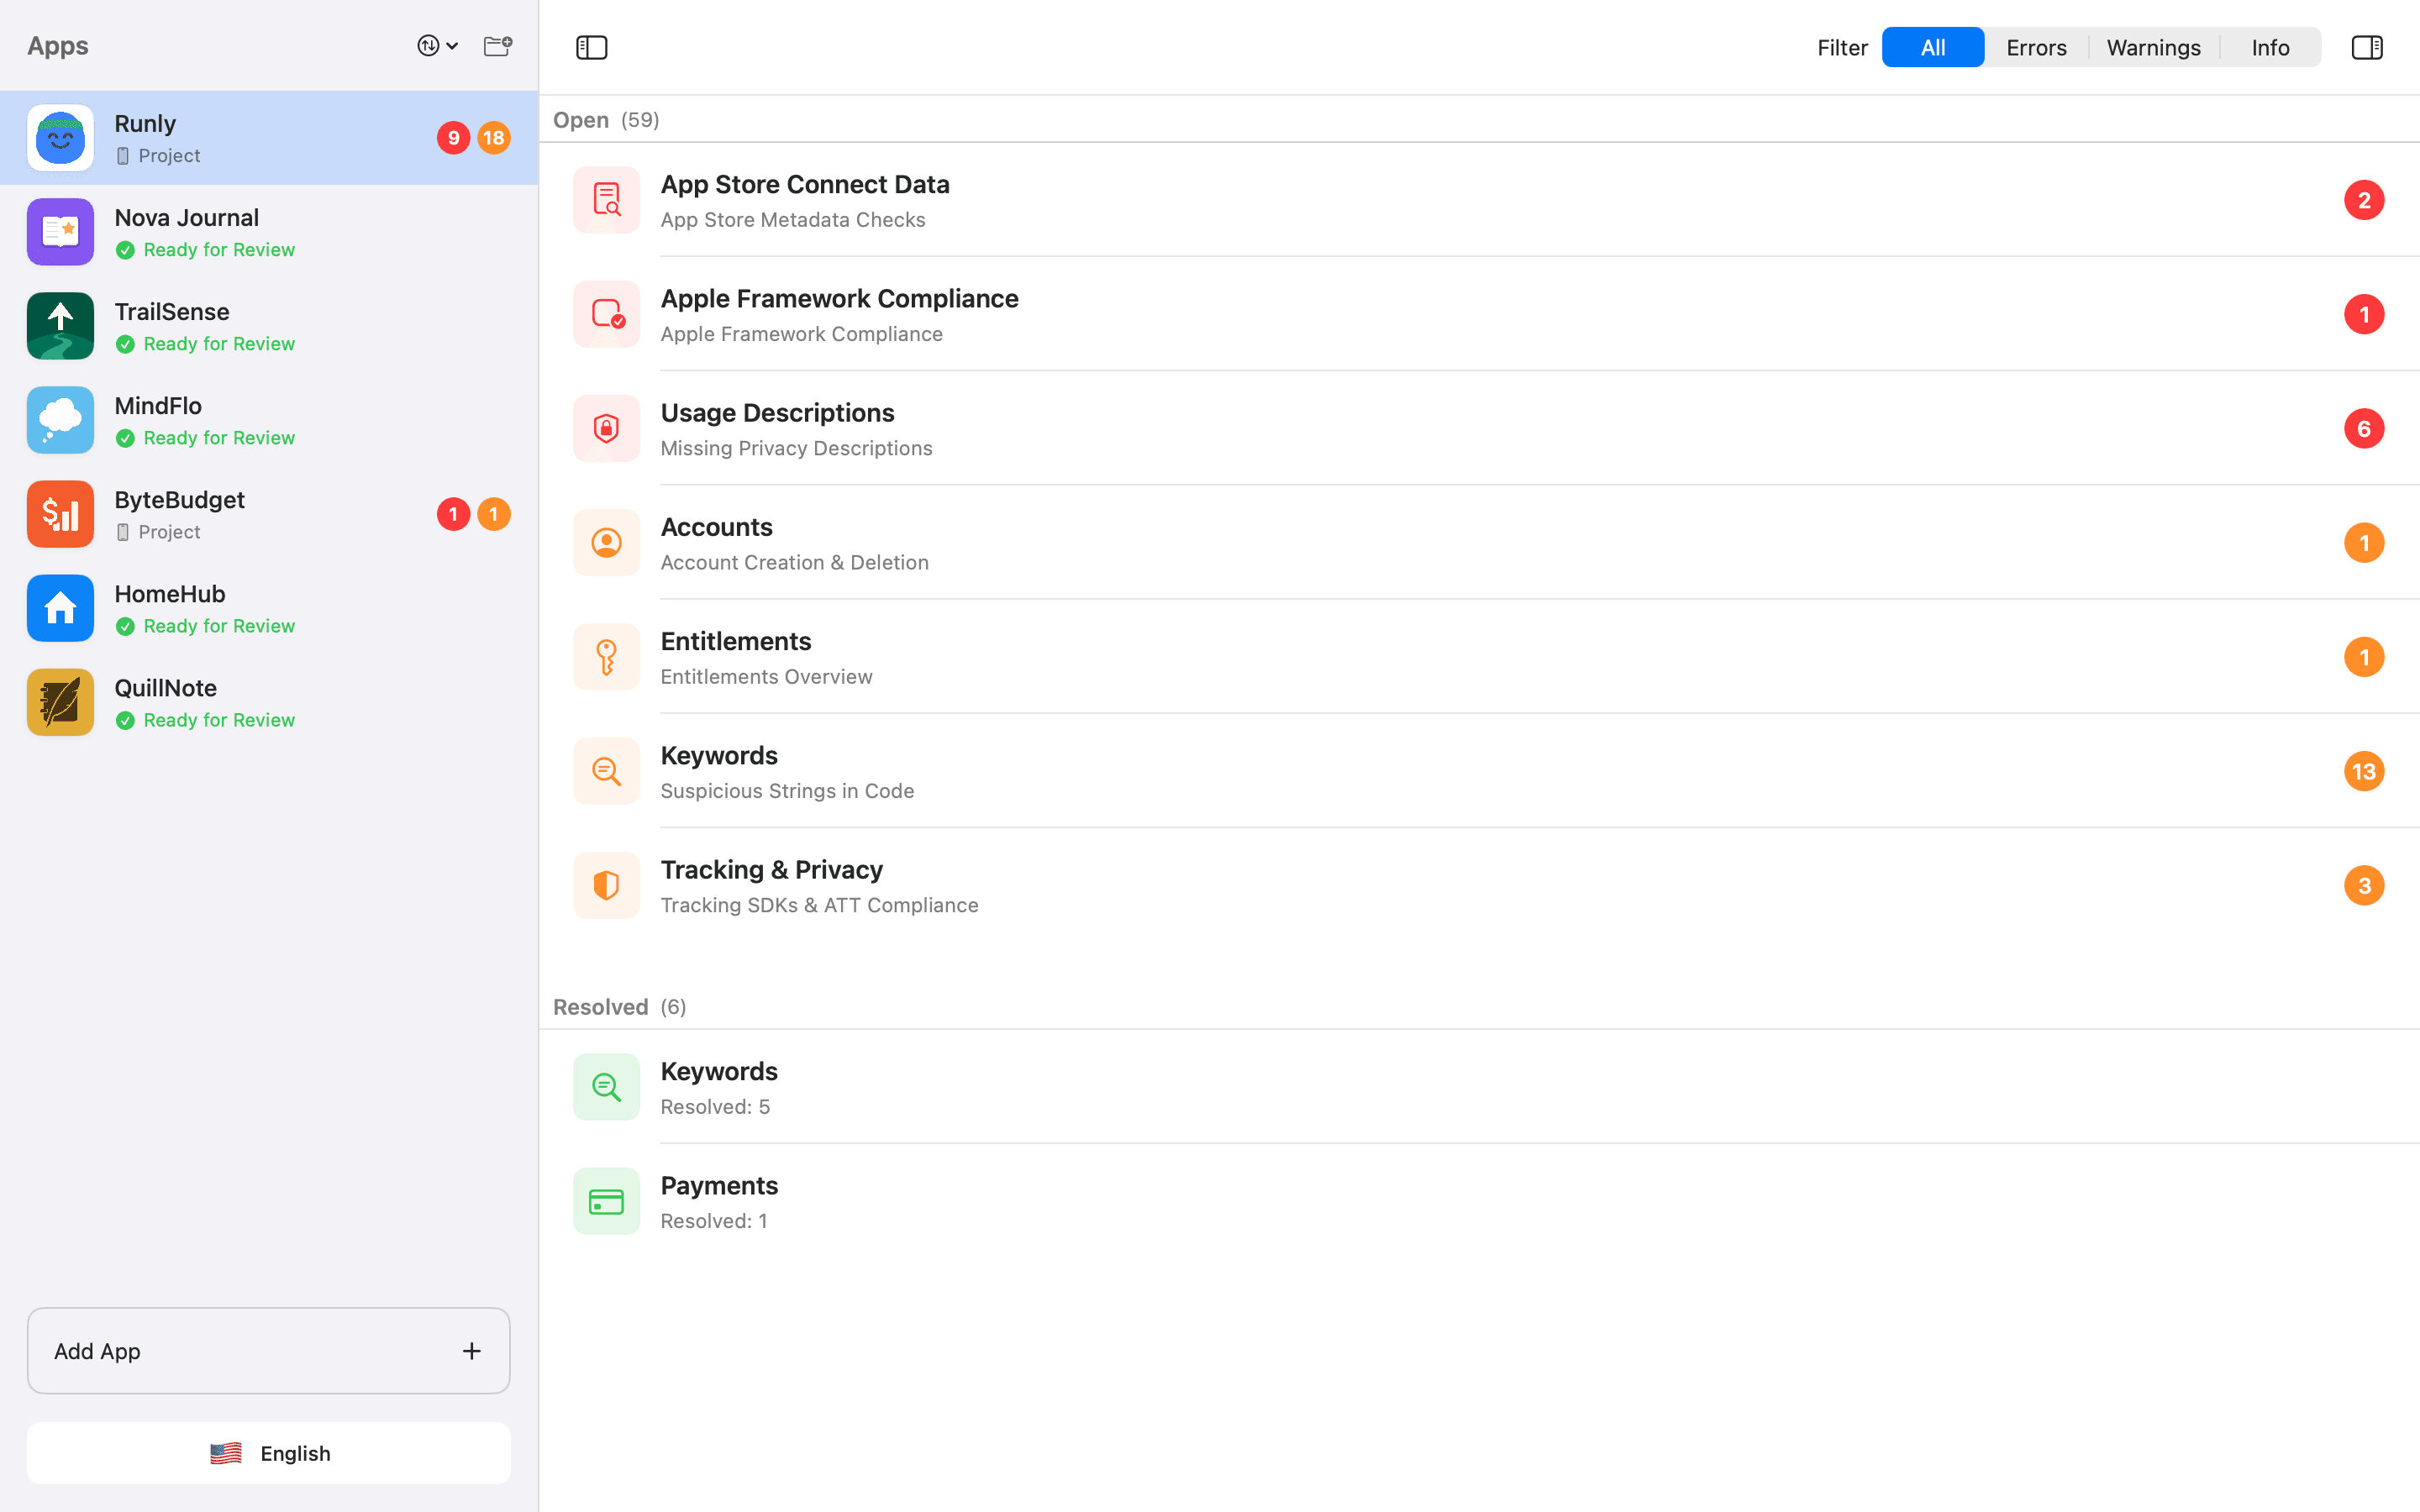Open the Accounts creation & deletion check
Screen dimensions: 2420x1512
(794, 543)
